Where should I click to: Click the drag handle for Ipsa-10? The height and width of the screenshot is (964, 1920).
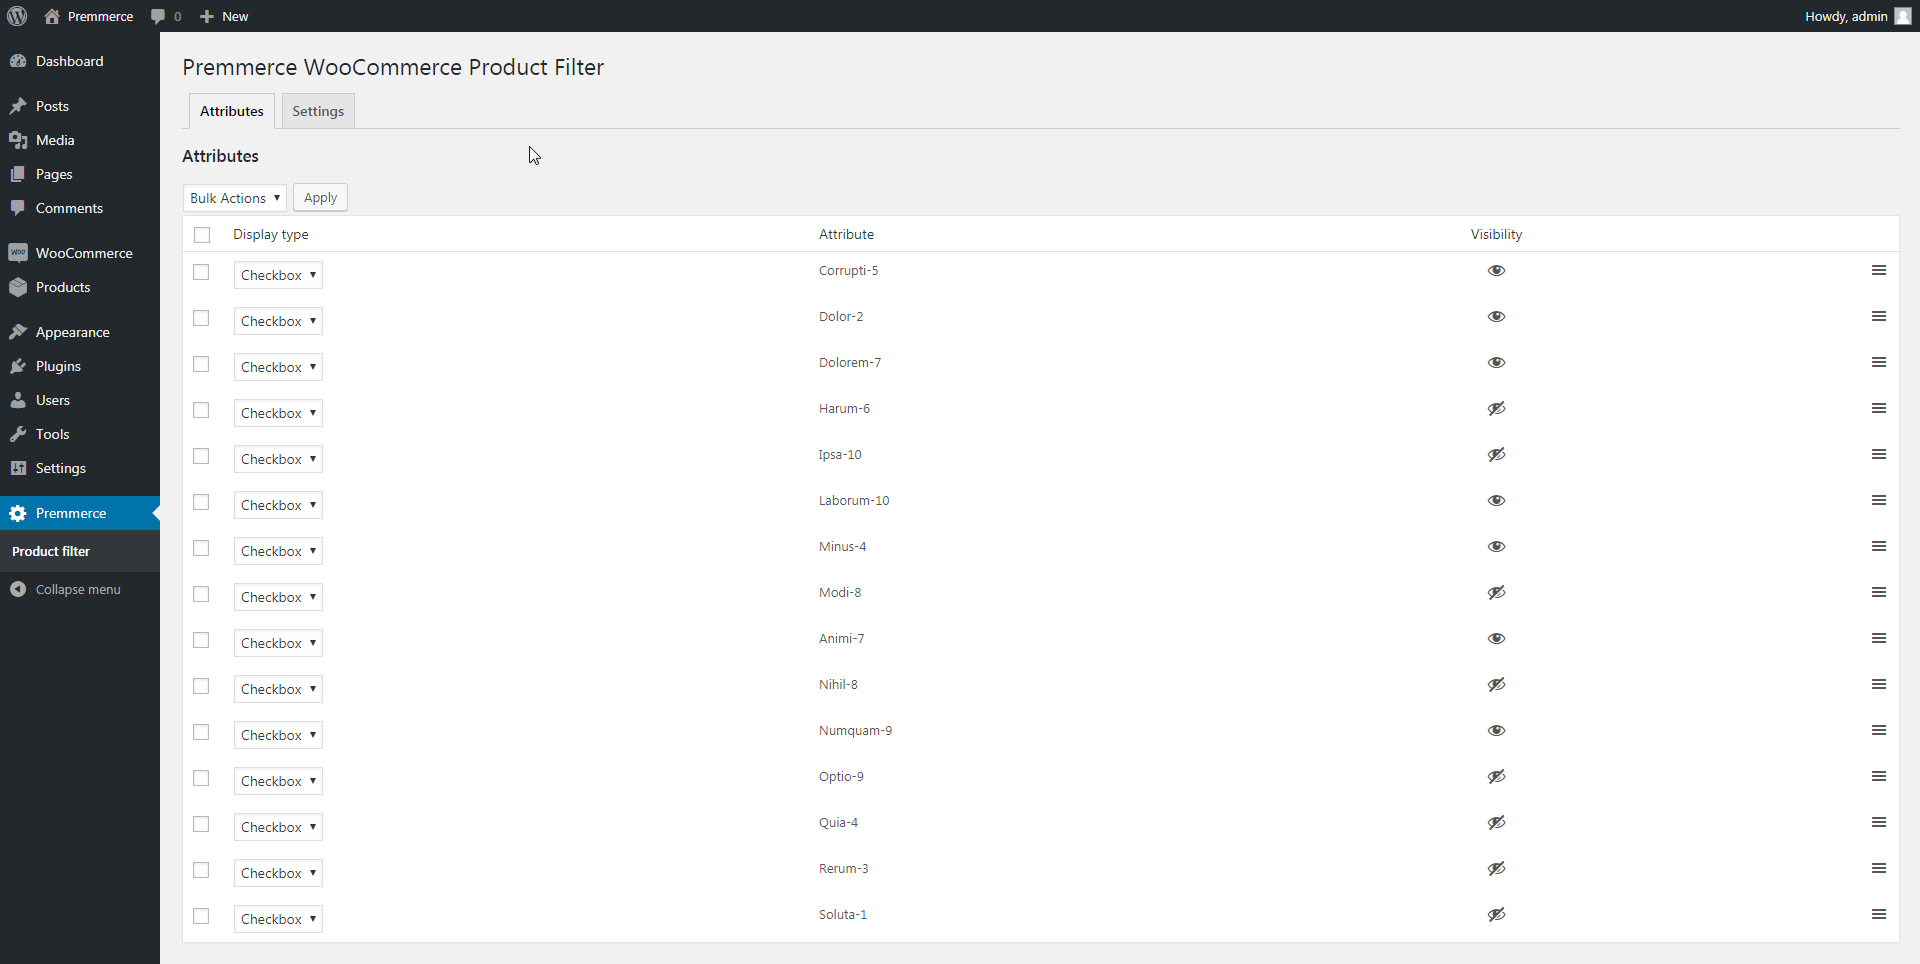coord(1879,455)
